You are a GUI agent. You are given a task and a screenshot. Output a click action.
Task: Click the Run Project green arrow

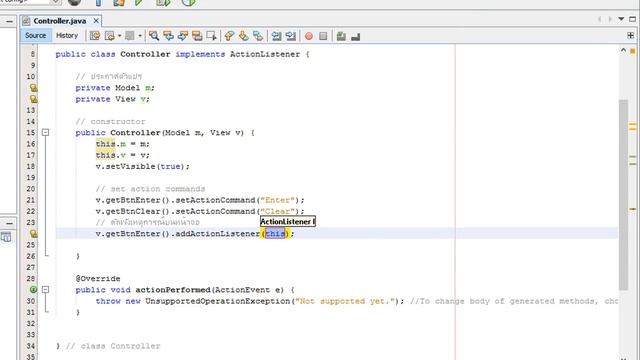click(x=139, y=3)
